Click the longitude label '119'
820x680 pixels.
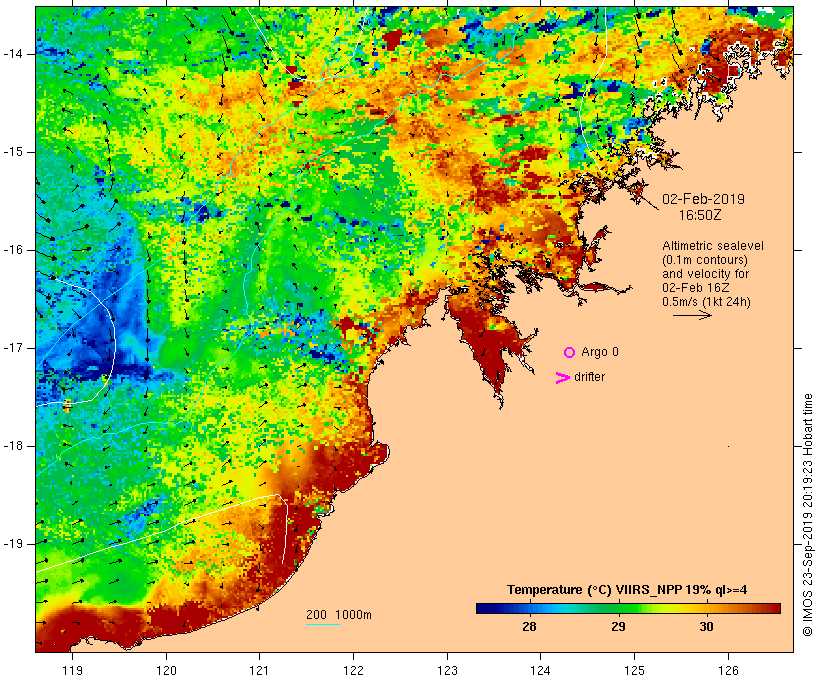[x=72, y=670]
